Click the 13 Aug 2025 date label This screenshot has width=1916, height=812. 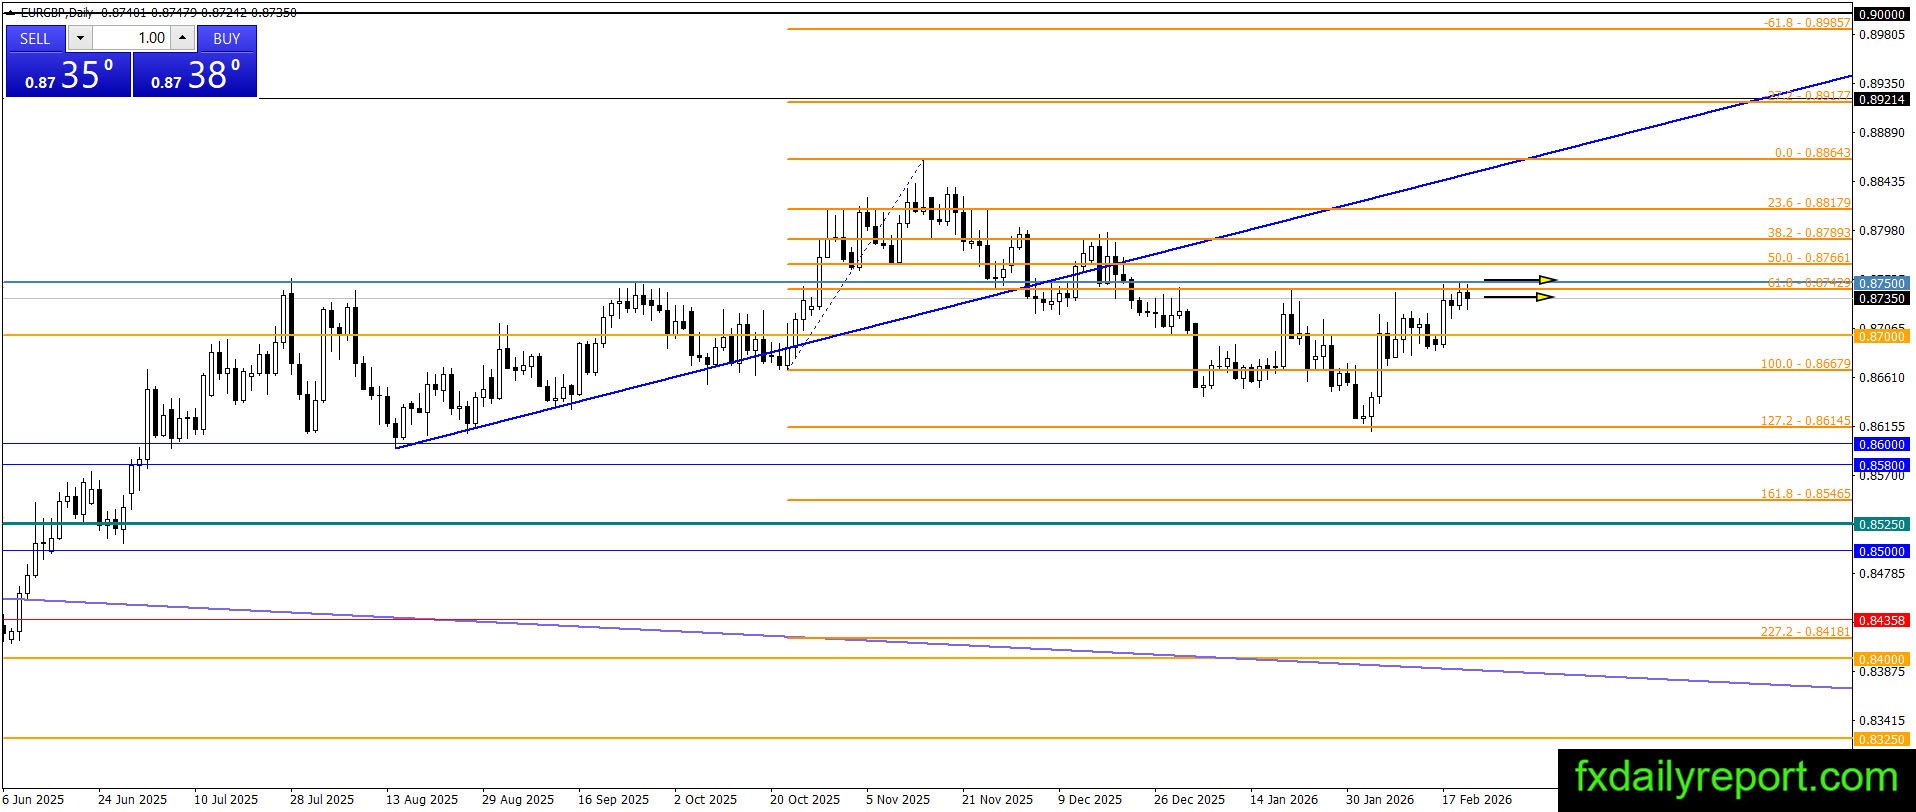point(422,800)
